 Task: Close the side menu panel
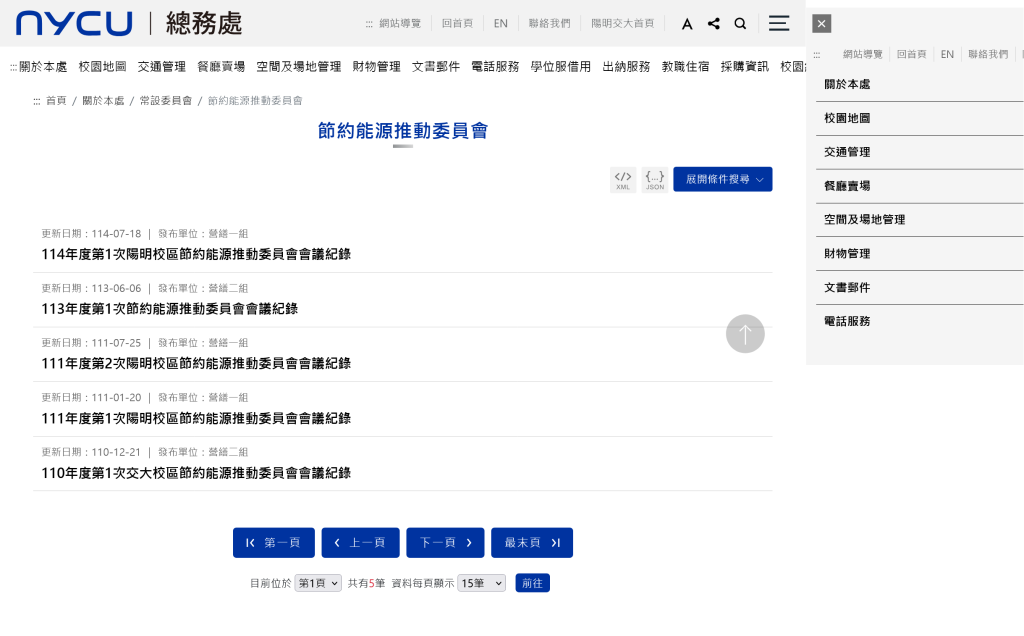[x=821, y=24]
